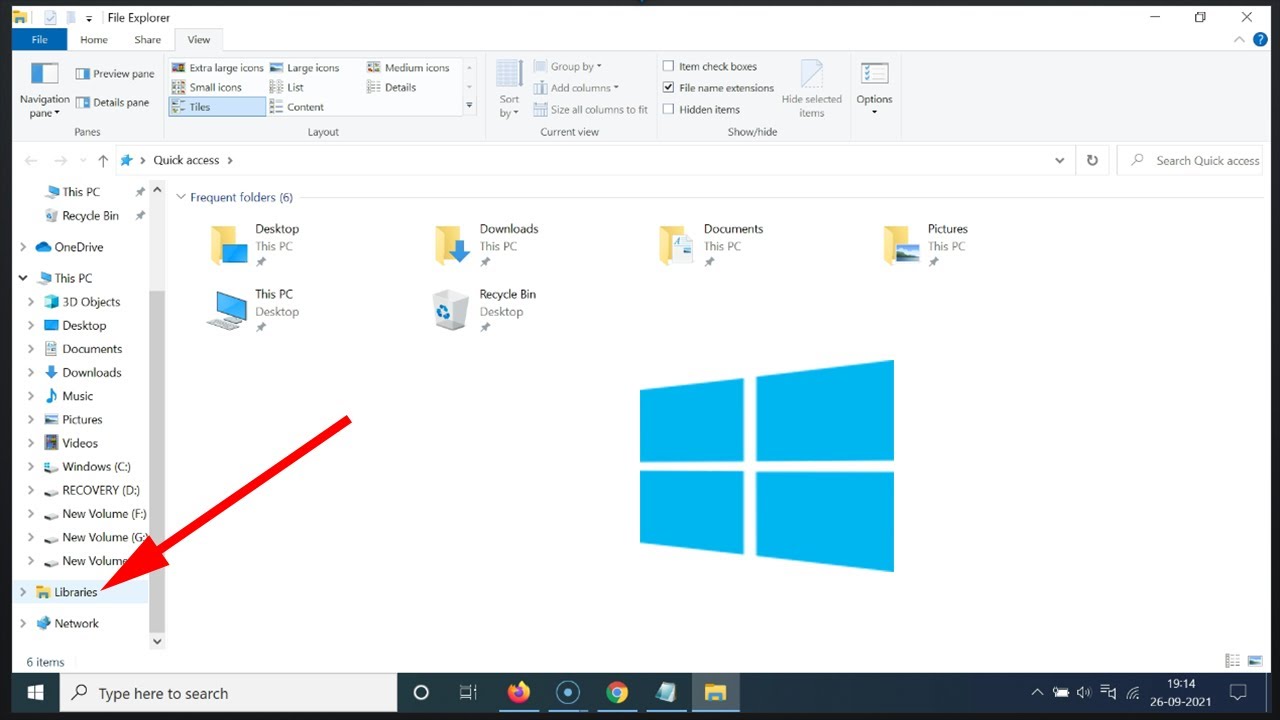Click the taskbar search box
1280x720 pixels.
pos(229,693)
